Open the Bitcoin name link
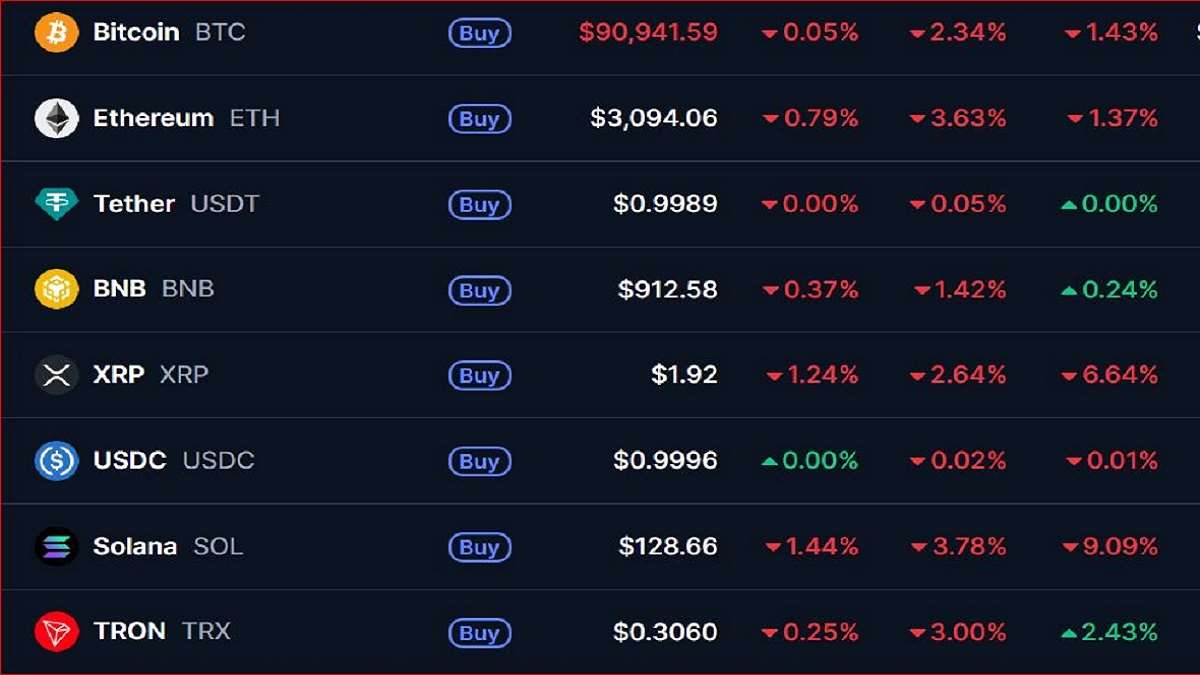This screenshot has width=1200, height=675. tap(136, 32)
